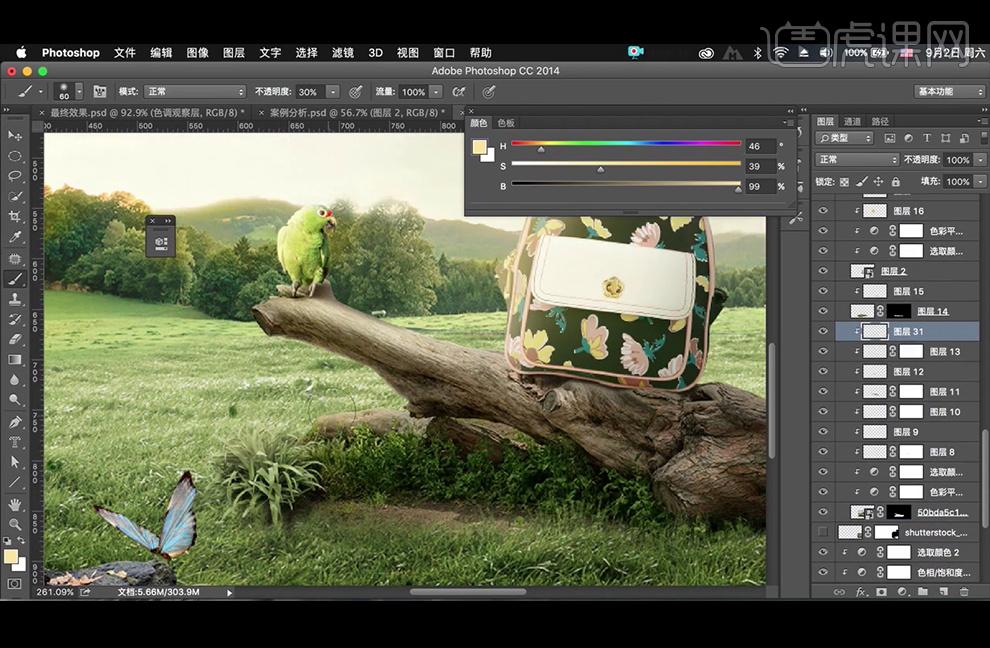This screenshot has width=990, height=648.
Task: Click the foreground color swatch in toolbox
Action: click(x=10, y=556)
